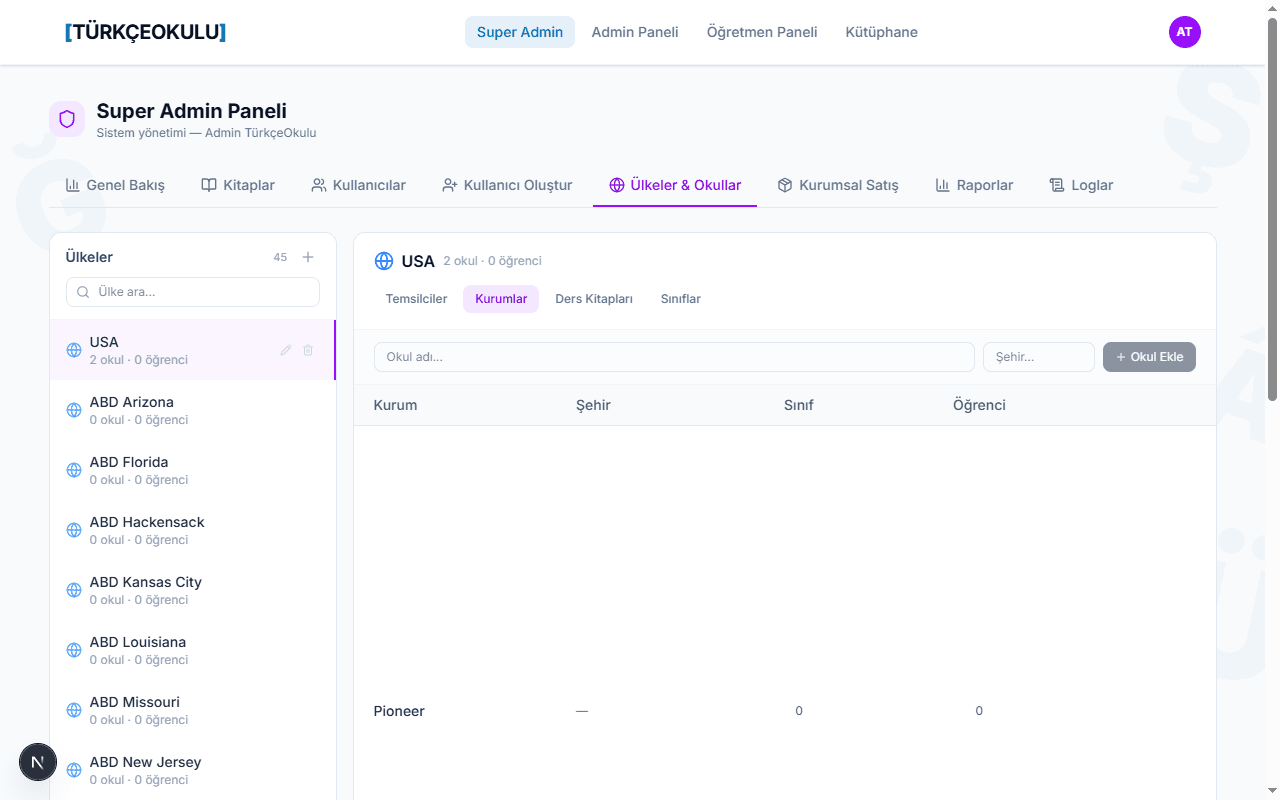Select ABD Kansas City in the countries list
The image size is (1280, 800).
point(193,590)
